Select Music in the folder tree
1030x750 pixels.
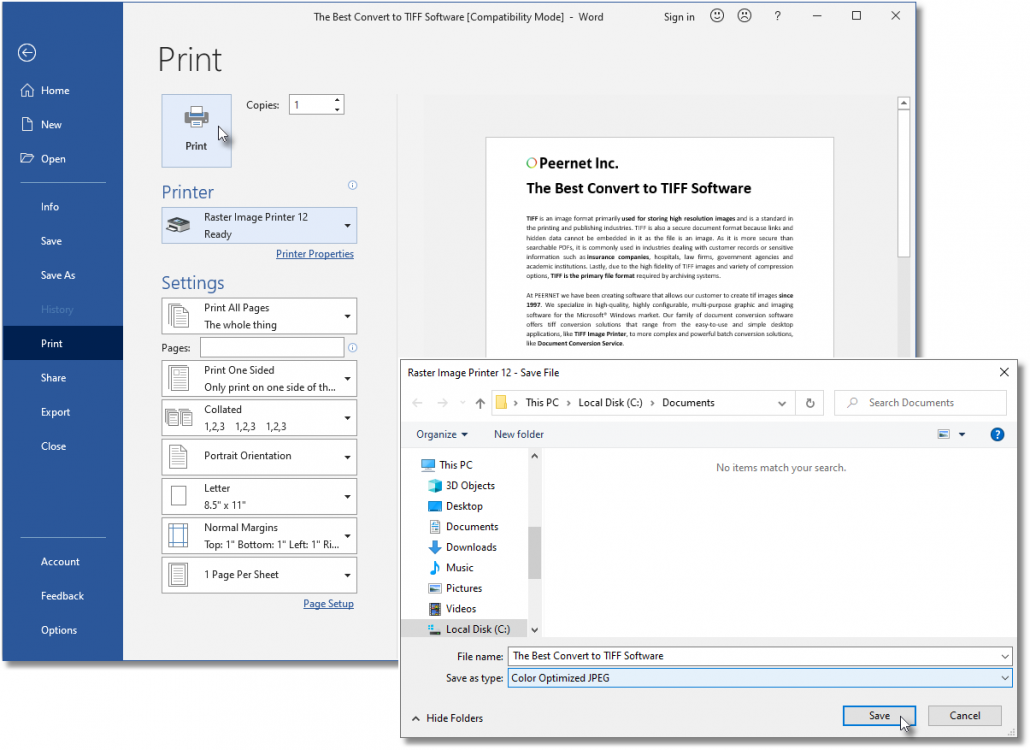(x=451, y=567)
